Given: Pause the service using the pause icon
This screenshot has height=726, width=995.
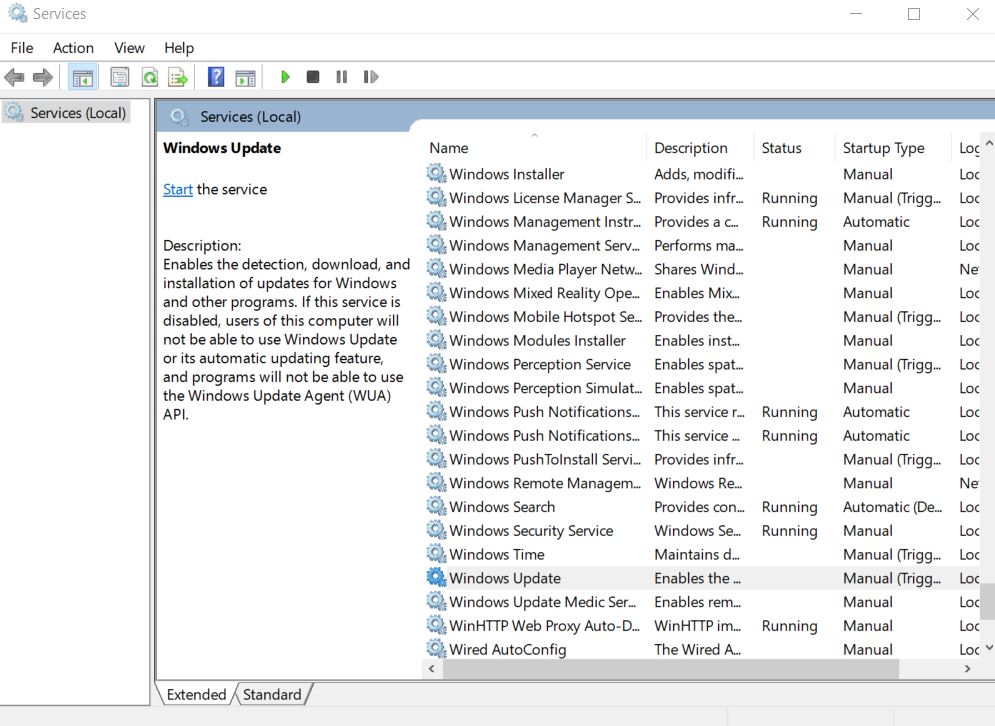Looking at the screenshot, I should (341, 77).
